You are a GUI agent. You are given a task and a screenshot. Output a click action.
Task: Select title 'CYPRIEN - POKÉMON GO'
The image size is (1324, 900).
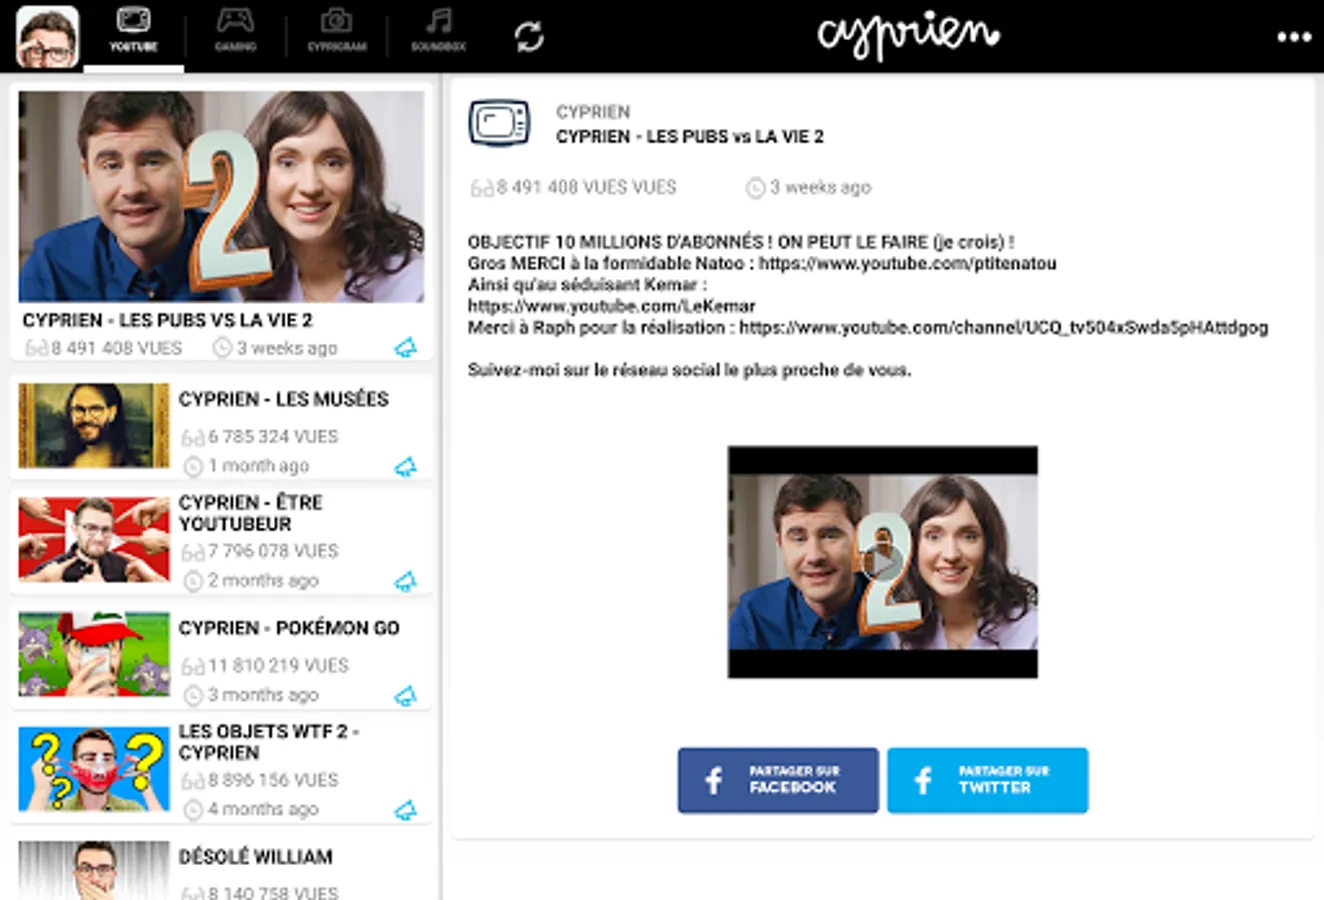[289, 628]
